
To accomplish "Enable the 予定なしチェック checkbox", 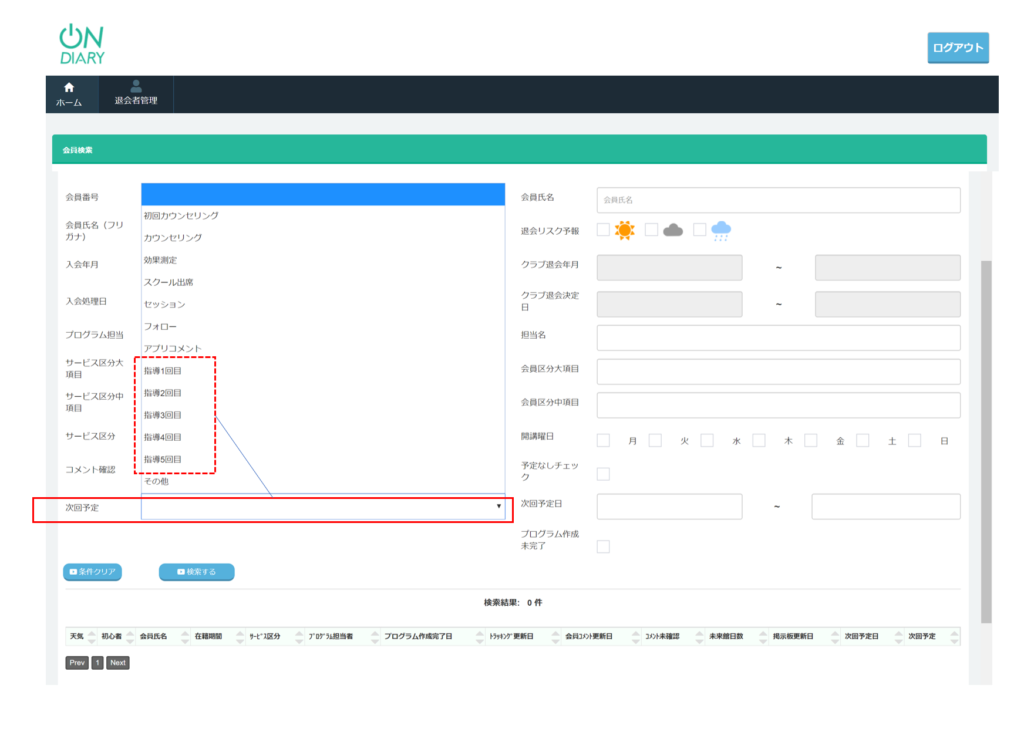I will tap(603, 474).
